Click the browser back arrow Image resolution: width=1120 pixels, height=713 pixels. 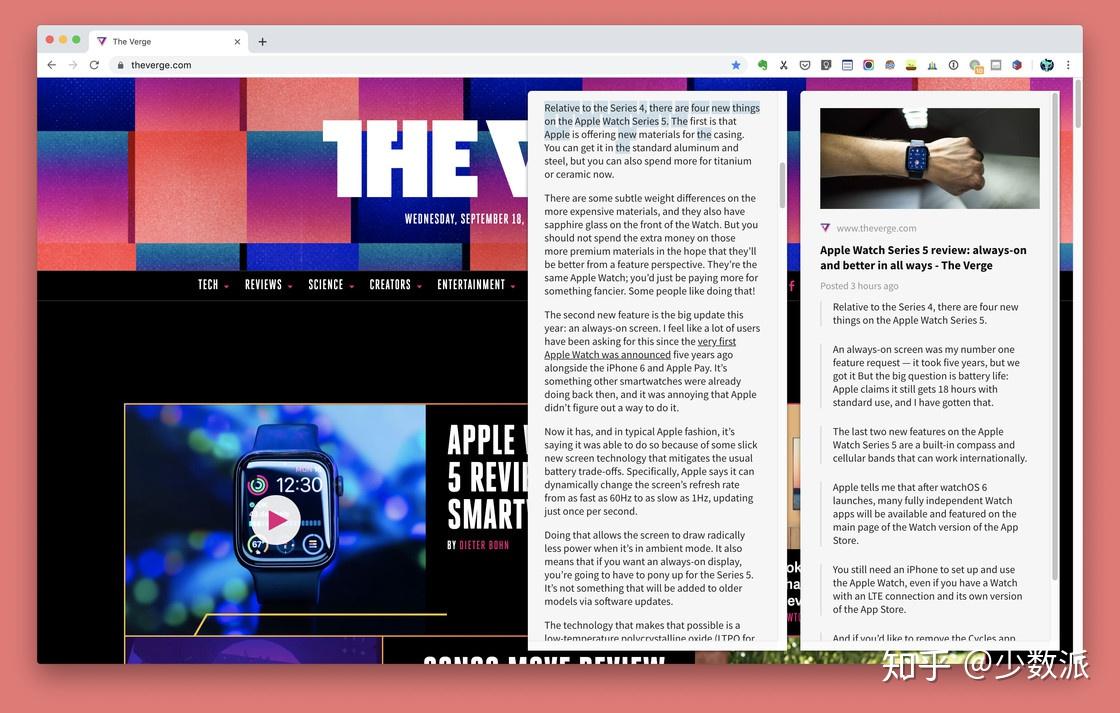[51, 65]
